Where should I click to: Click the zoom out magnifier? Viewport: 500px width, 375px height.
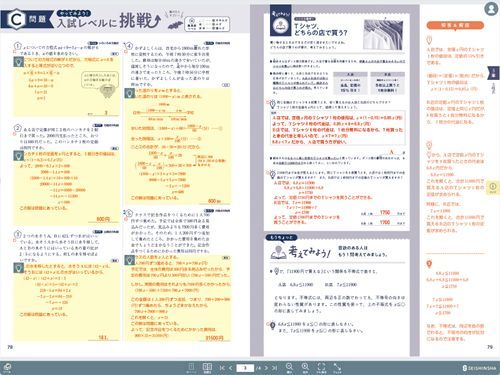(289, 367)
